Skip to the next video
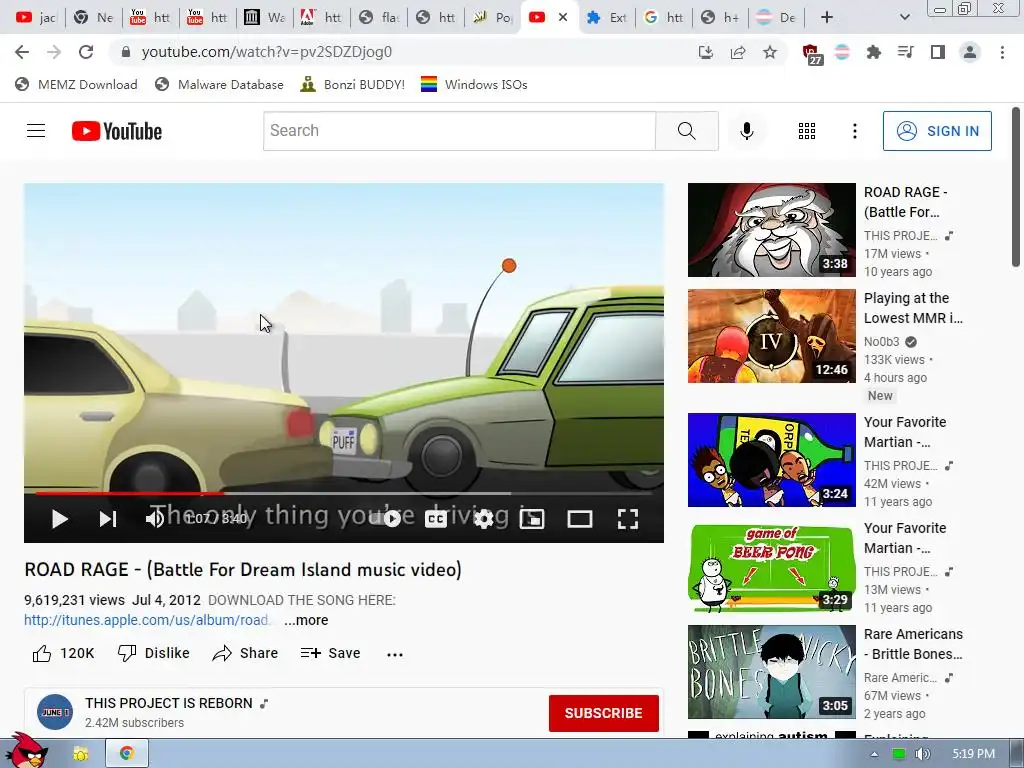 click(108, 519)
